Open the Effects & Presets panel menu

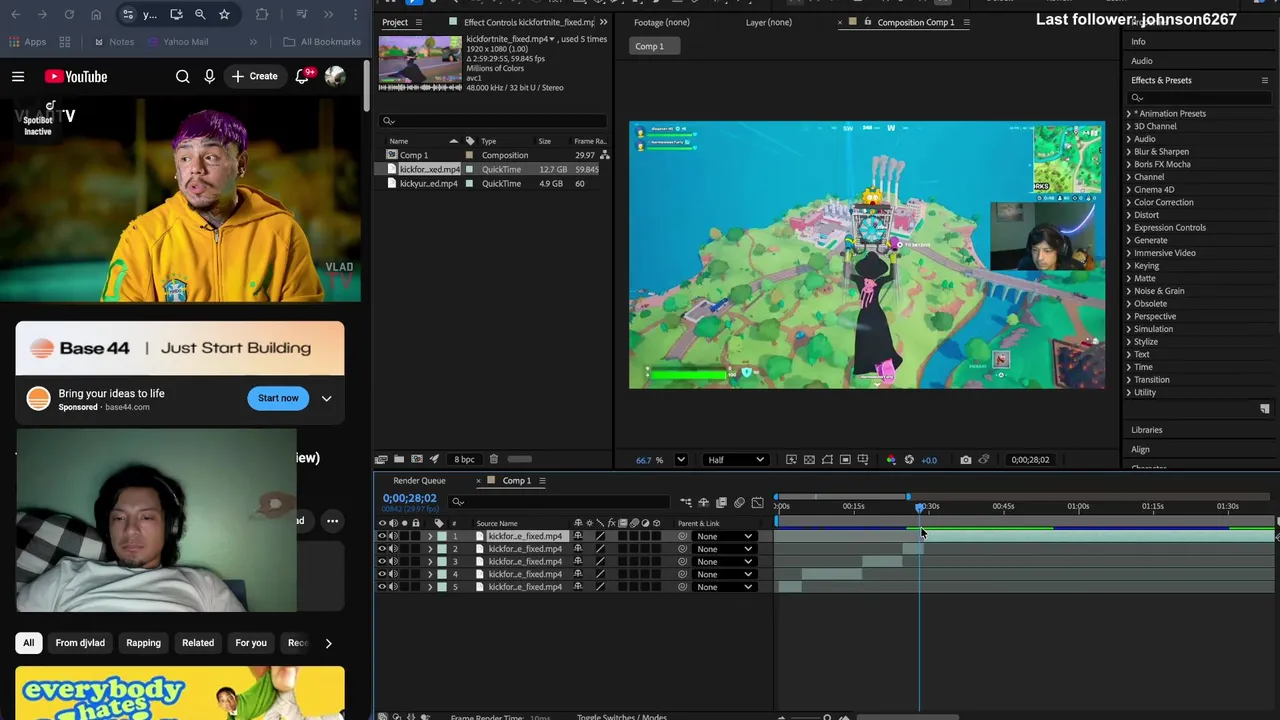[x=1265, y=80]
